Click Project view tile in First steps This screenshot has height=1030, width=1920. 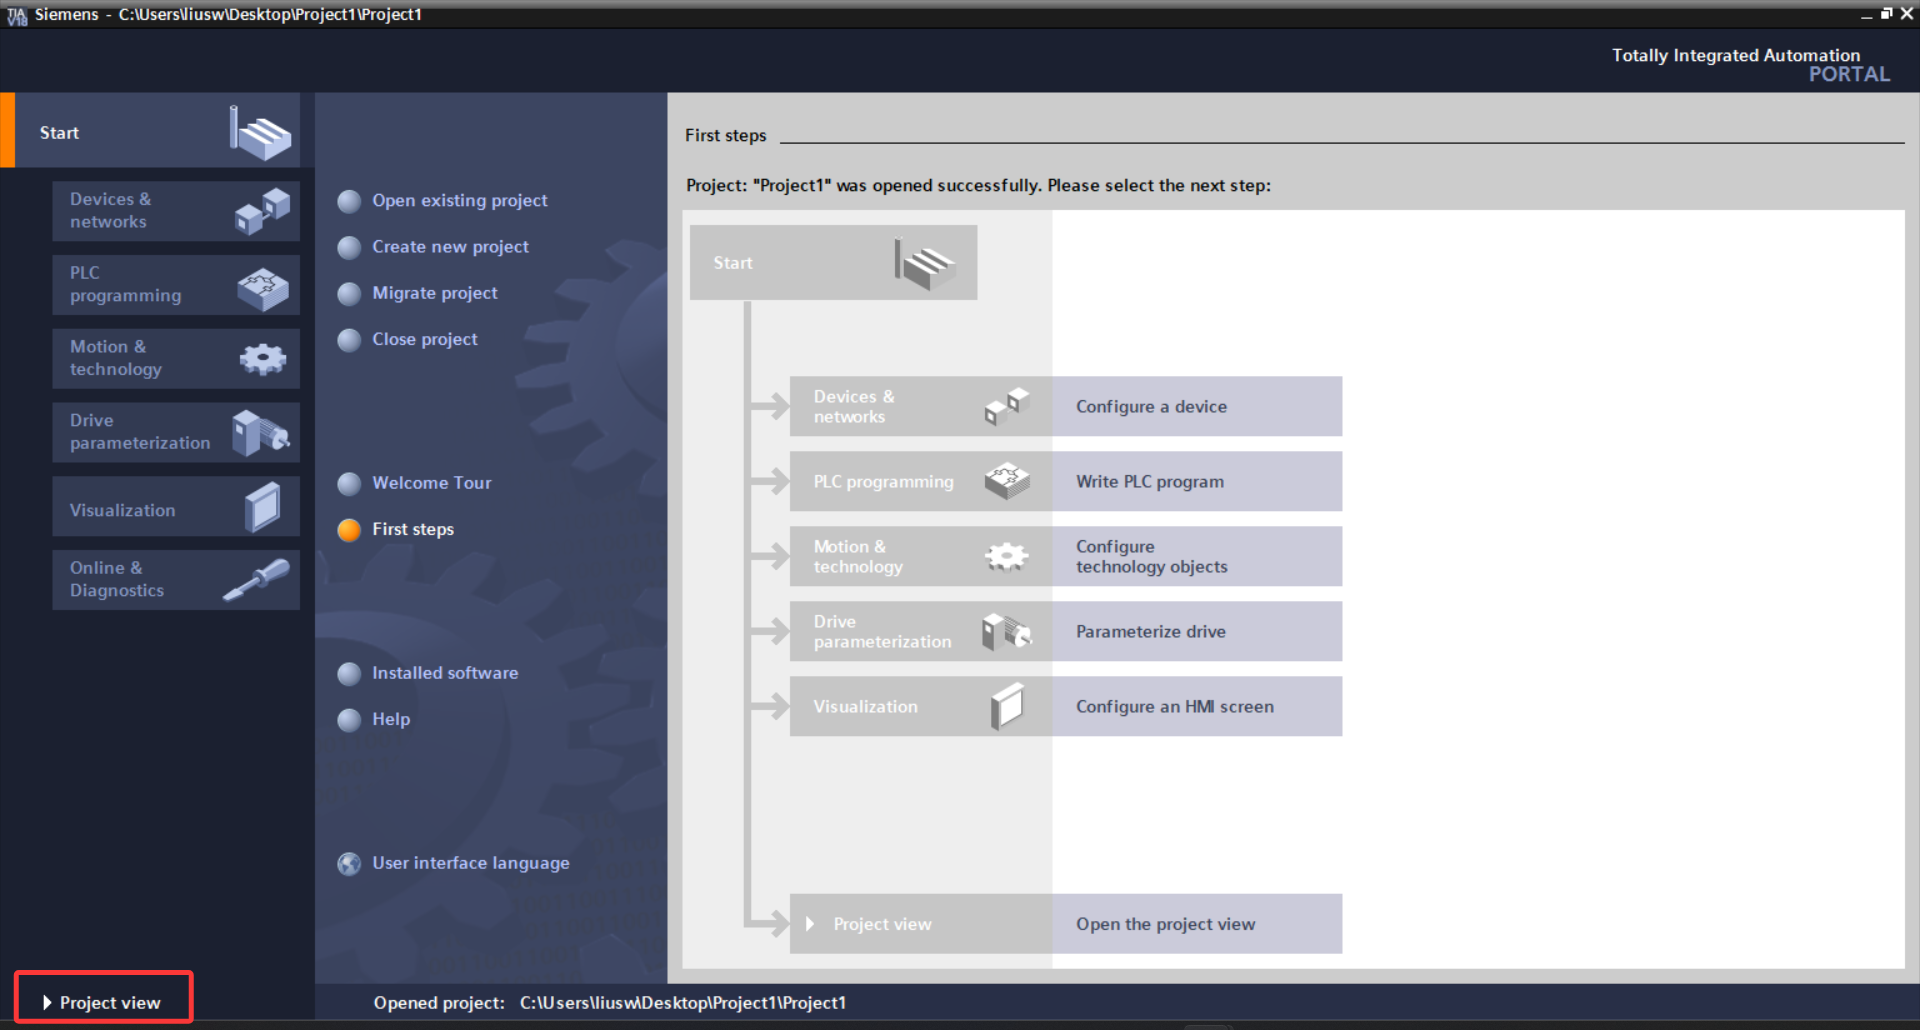(x=920, y=924)
